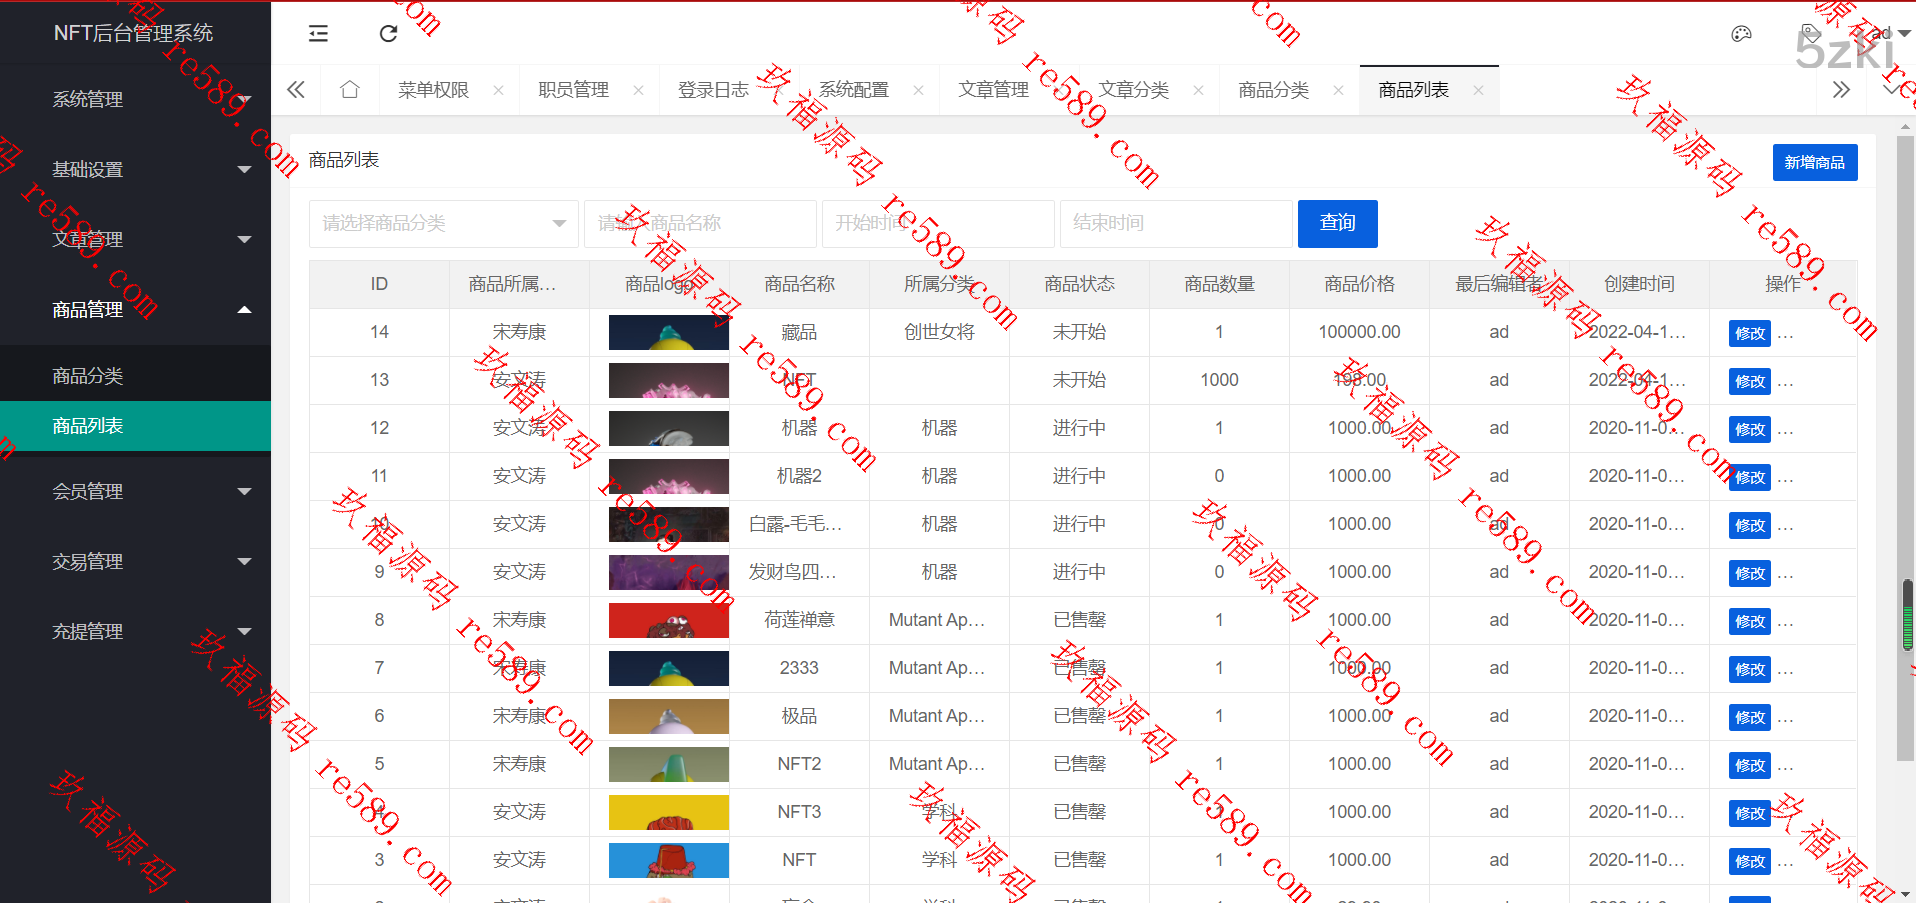Viewport: 1916px width, 903px height.
Task: Collapse the sidebar using the fold icon
Action: click(318, 33)
